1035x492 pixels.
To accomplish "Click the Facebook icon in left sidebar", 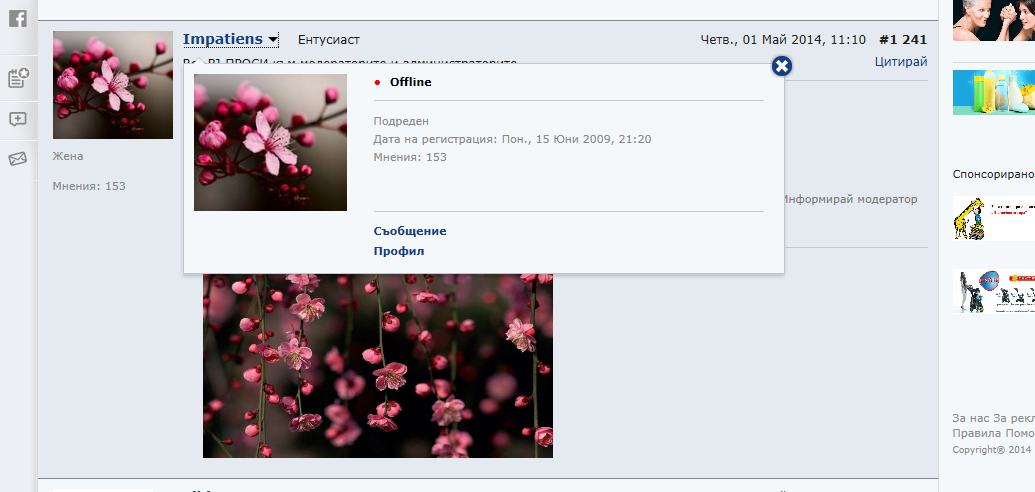I will [17, 17].
